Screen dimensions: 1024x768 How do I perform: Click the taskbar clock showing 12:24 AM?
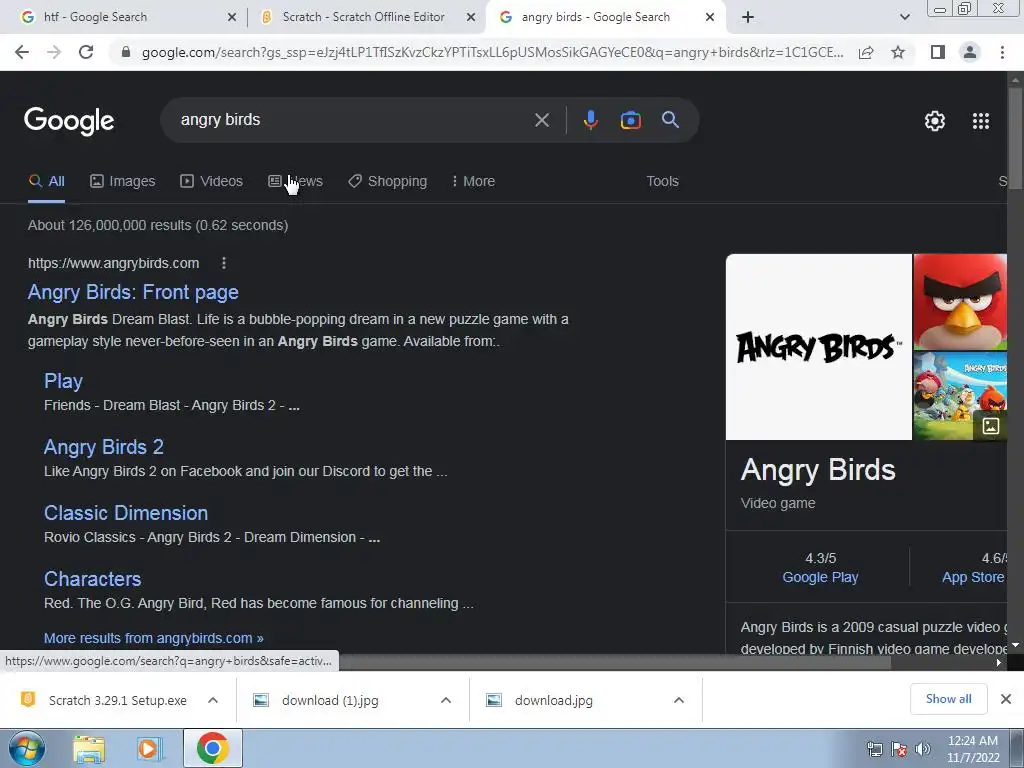coord(973,749)
